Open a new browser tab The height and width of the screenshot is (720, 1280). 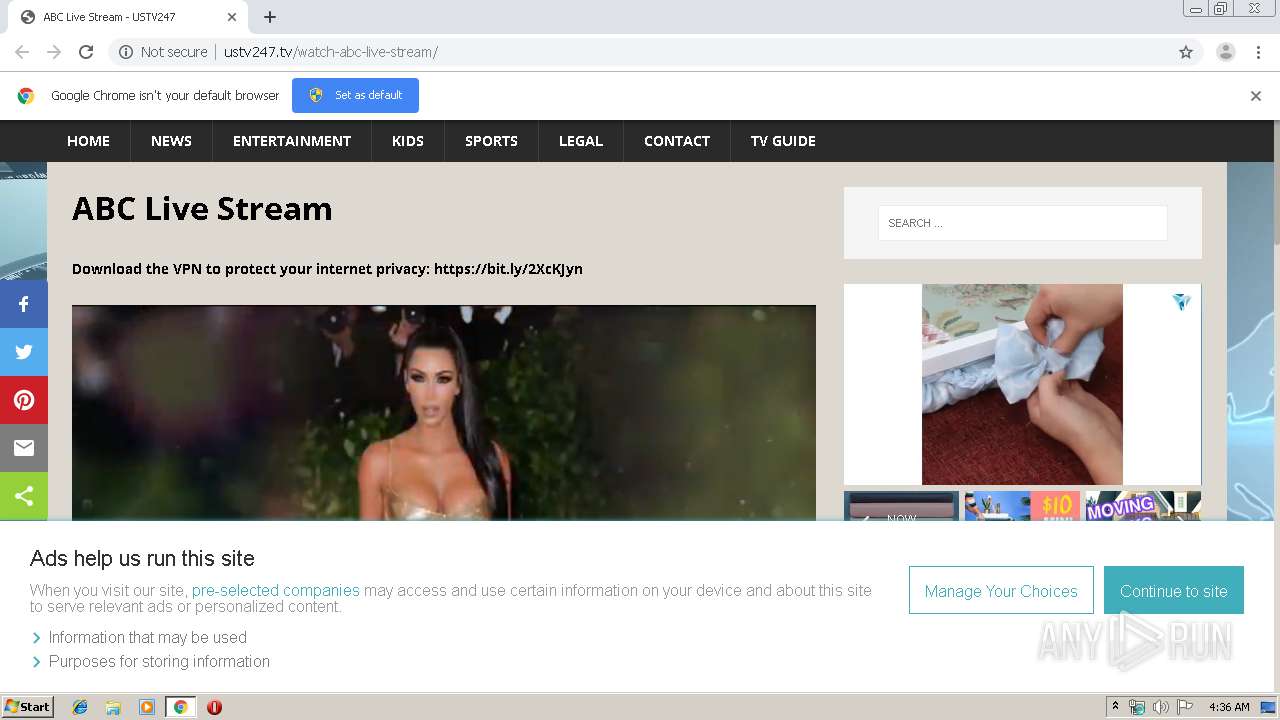(x=270, y=17)
